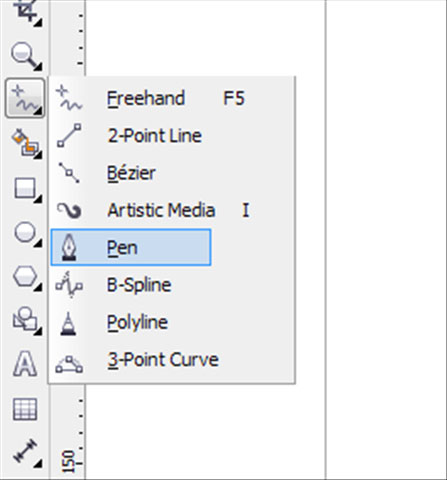Select the Smart Fill tool icon
The image size is (447, 480).
(26, 143)
